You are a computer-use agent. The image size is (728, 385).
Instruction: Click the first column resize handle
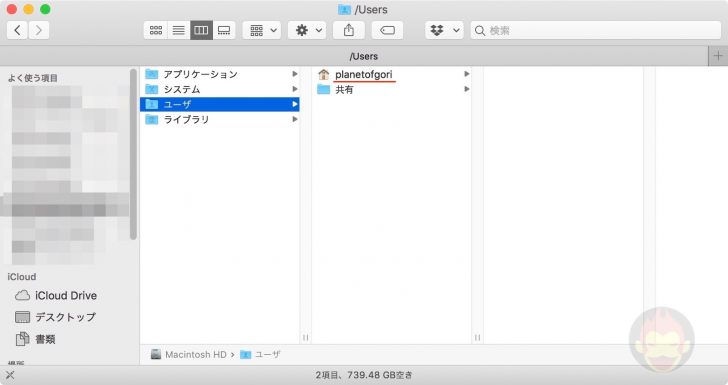coord(305,338)
